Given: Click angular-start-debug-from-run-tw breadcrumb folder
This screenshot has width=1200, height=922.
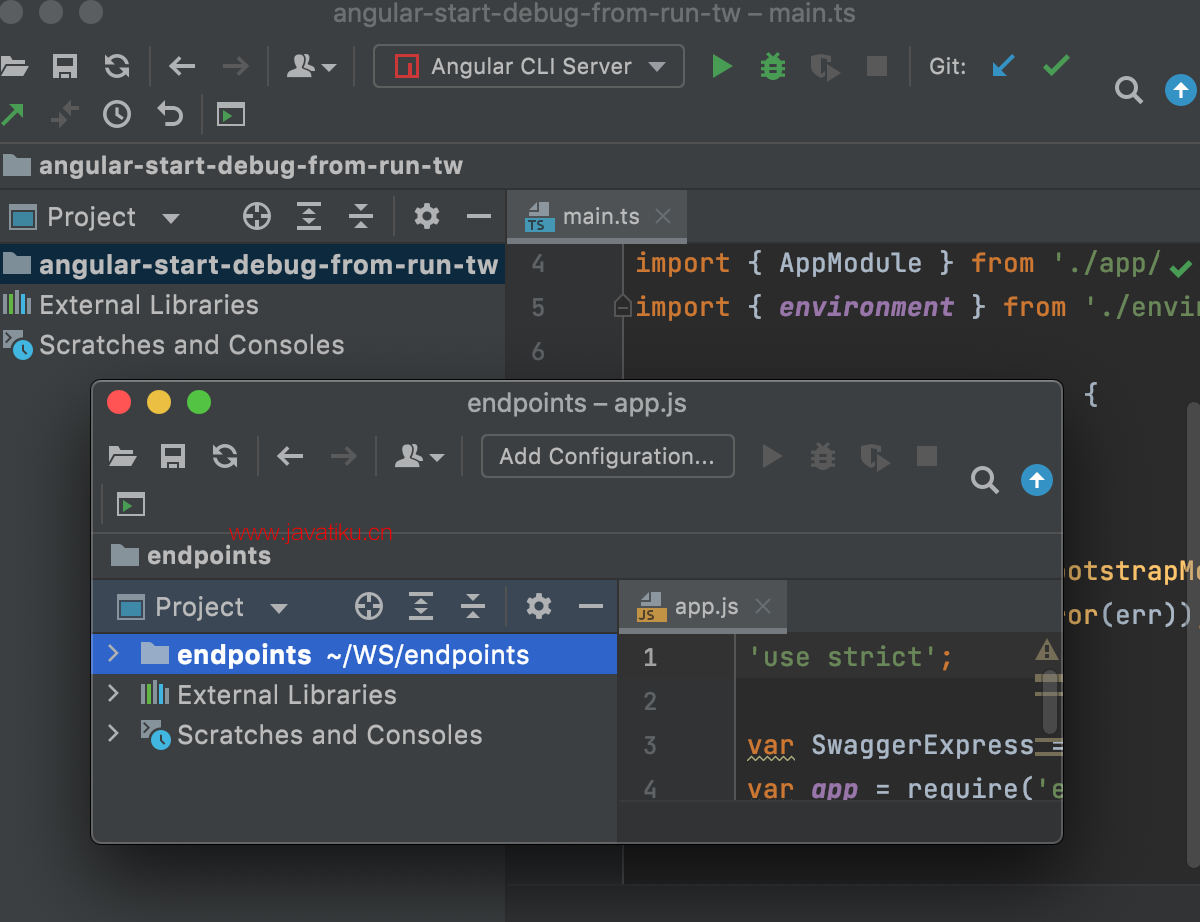Looking at the screenshot, I should pos(233,166).
